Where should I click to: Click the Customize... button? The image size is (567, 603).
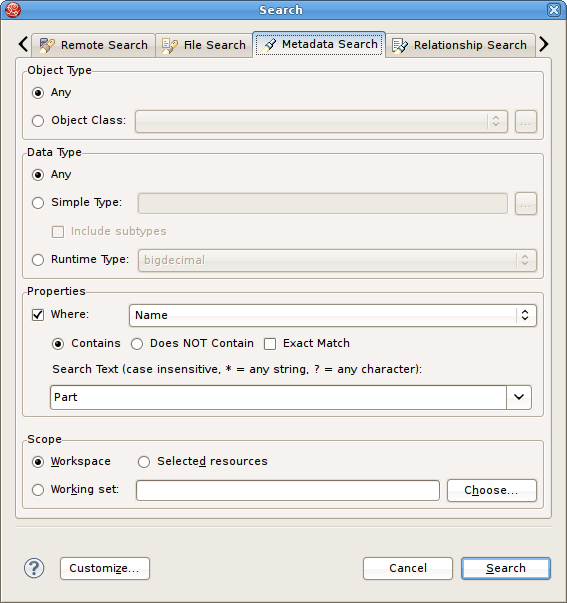pyautogui.click(x=105, y=568)
